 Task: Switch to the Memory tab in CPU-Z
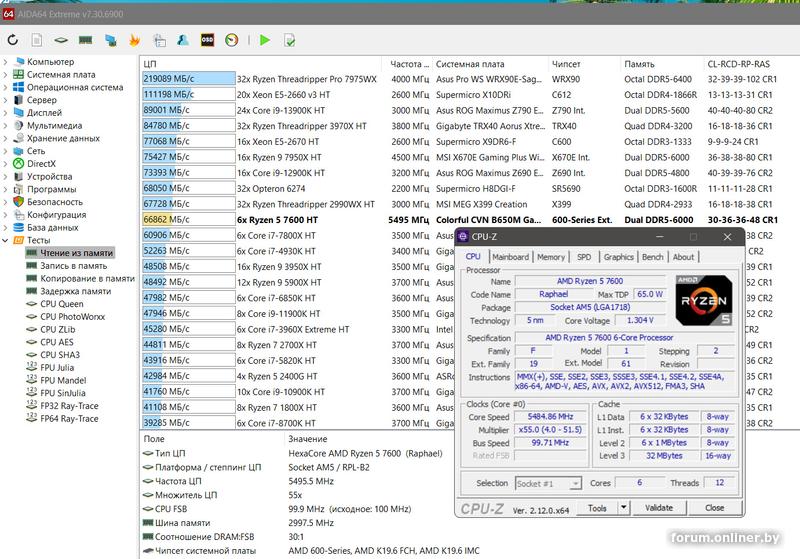tap(550, 257)
